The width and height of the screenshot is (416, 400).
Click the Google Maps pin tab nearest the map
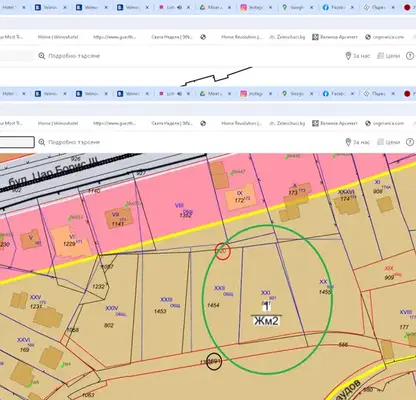pyautogui.click(x=294, y=94)
